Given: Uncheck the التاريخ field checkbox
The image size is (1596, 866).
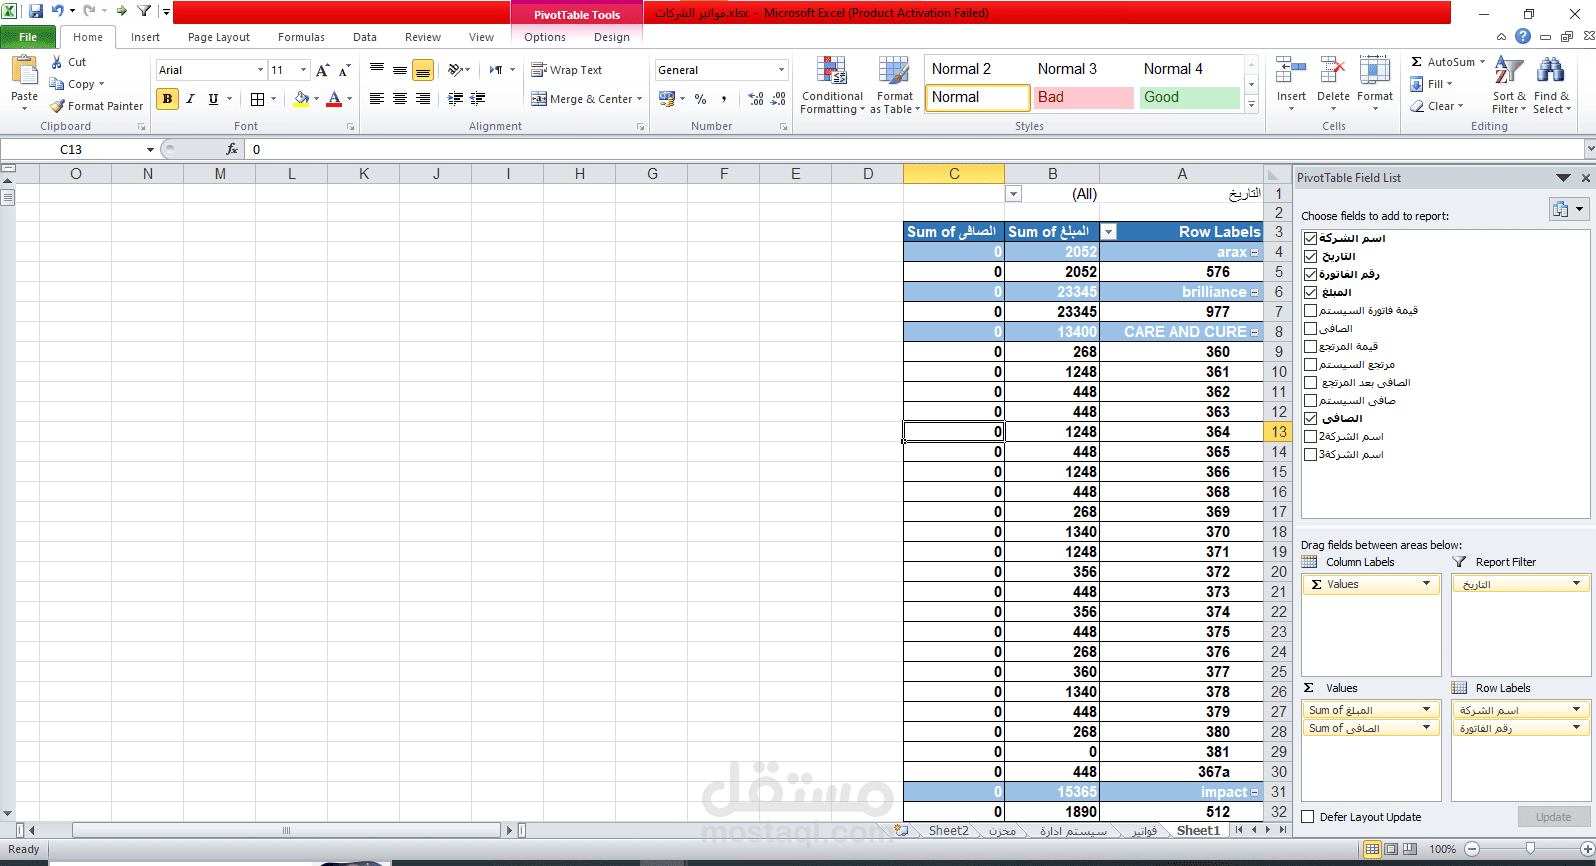Looking at the screenshot, I should (x=1310, y=256).
